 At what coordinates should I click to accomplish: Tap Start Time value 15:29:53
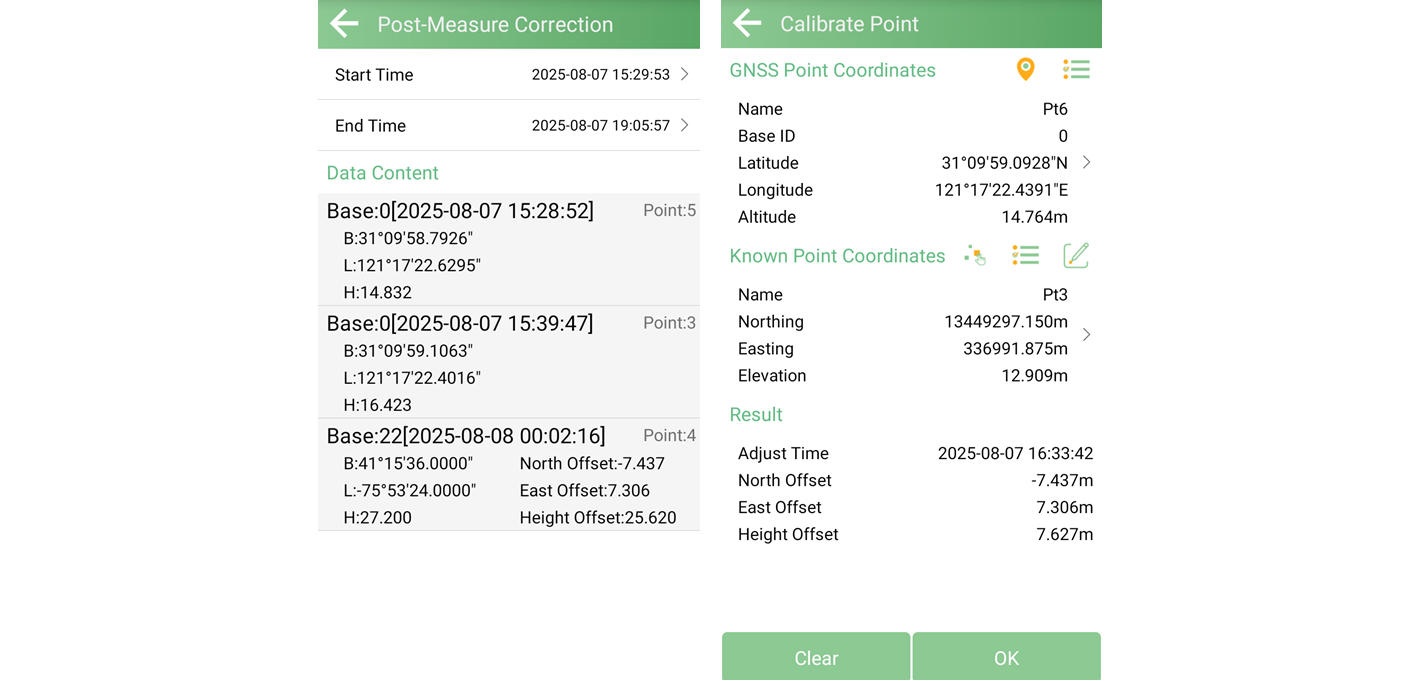point(600,75)
